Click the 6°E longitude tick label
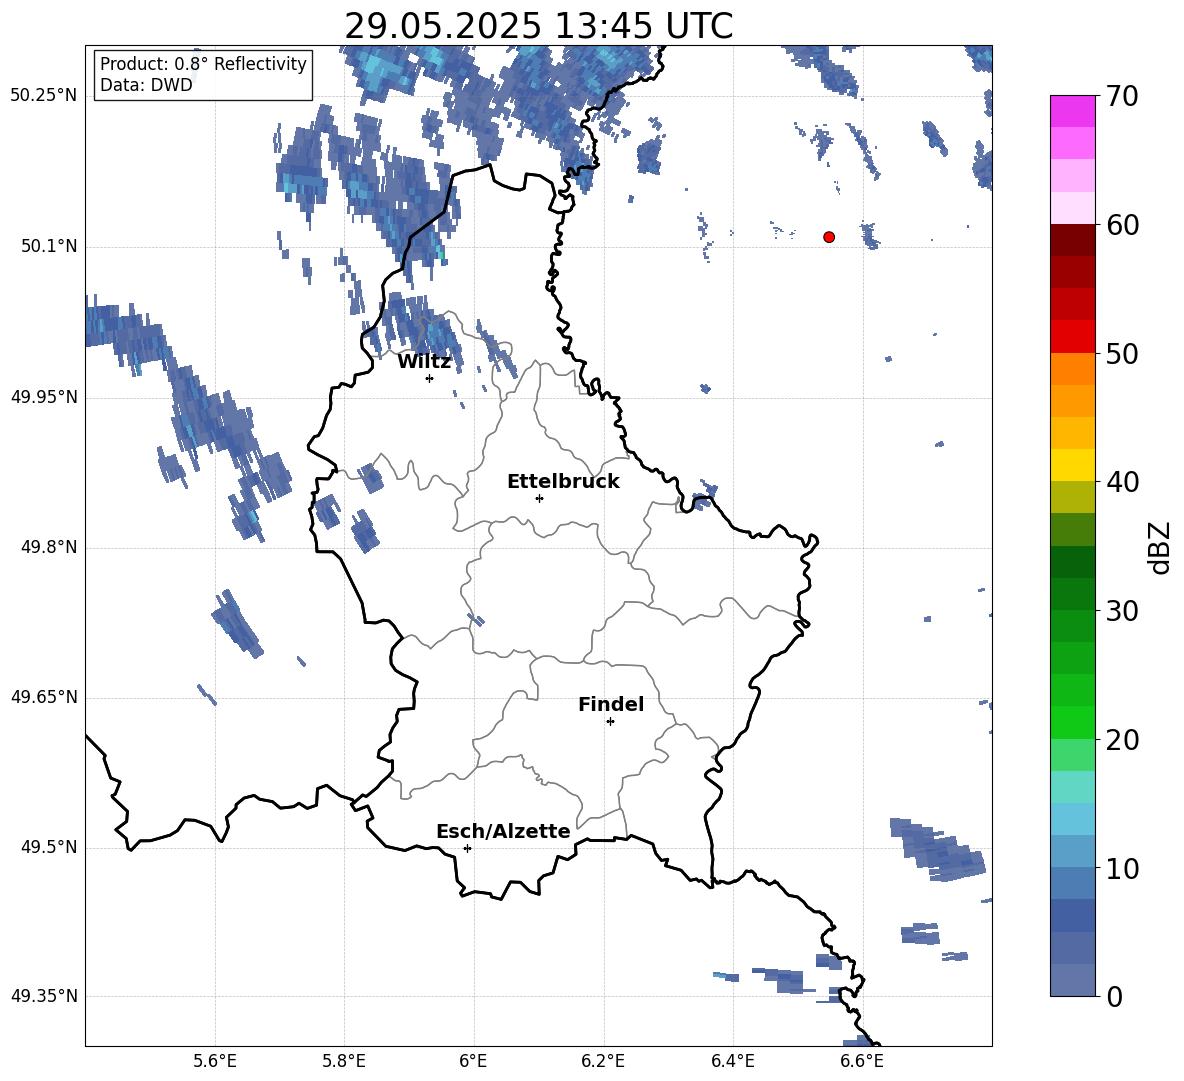Viewport: 1184px width, 1081px height. [473, 1061]
